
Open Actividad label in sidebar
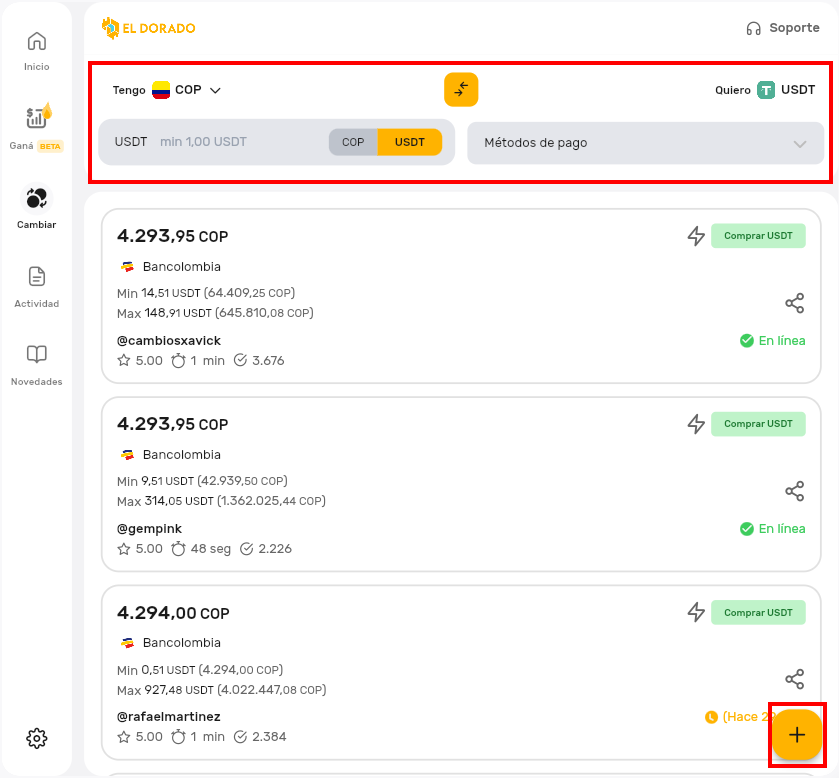(x=36, y=303)
